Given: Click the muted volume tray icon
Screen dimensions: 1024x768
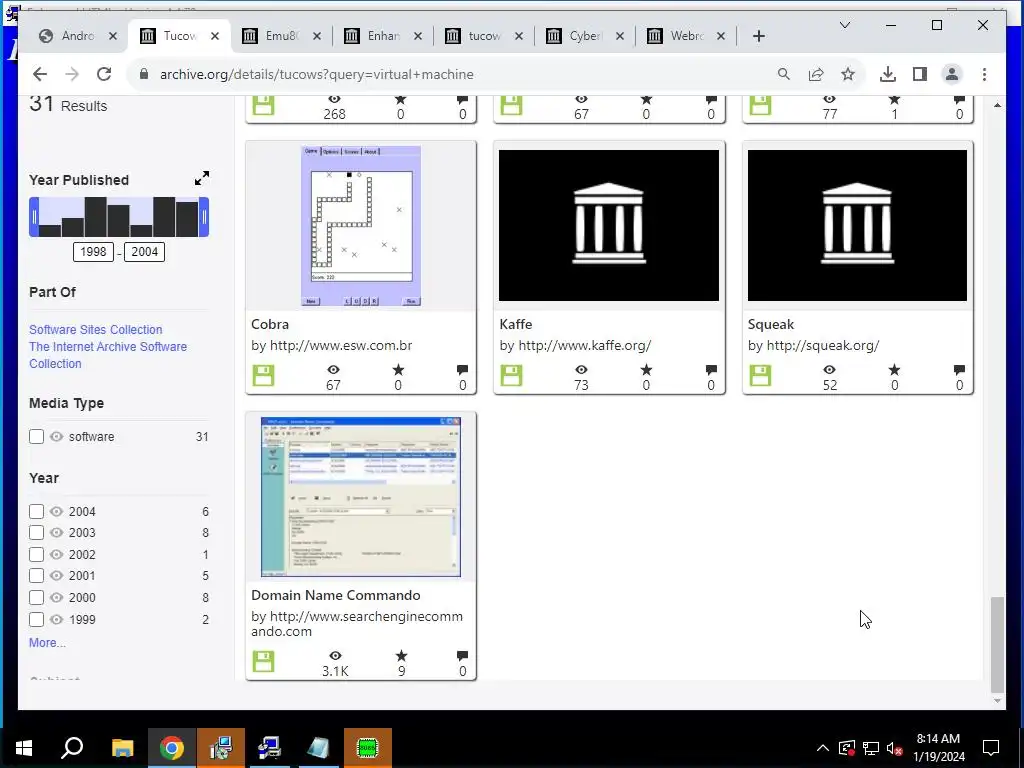Looking at the screenshot, I should click(895, 748).
